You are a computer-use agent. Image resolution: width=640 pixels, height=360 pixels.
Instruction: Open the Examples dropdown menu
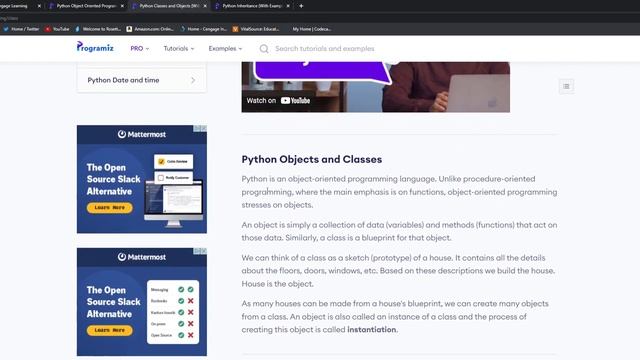pos(225,49)
